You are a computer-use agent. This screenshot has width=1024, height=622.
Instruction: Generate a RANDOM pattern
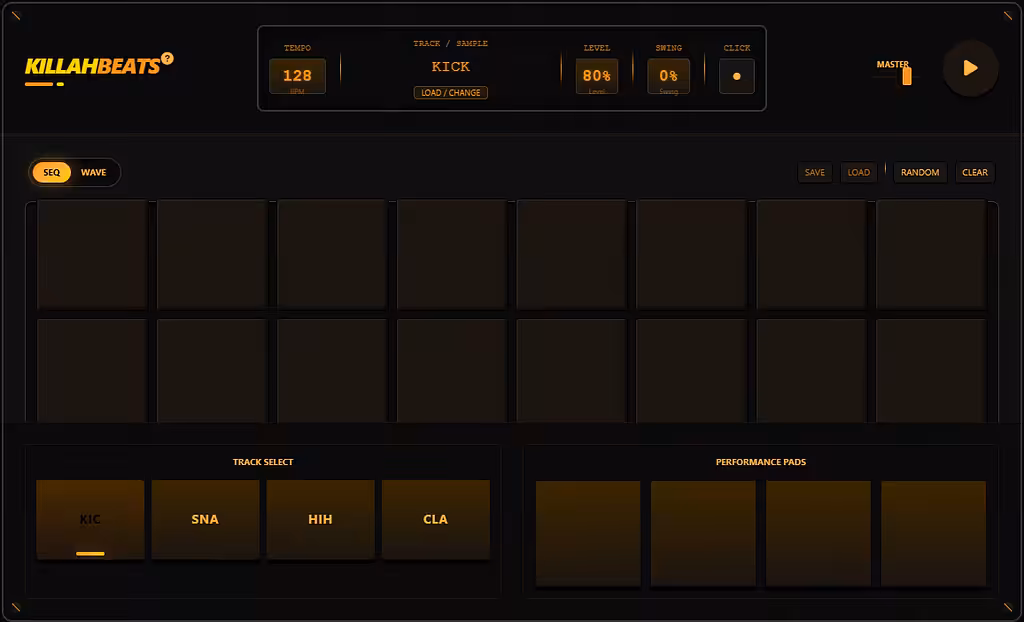coord(920,172)
